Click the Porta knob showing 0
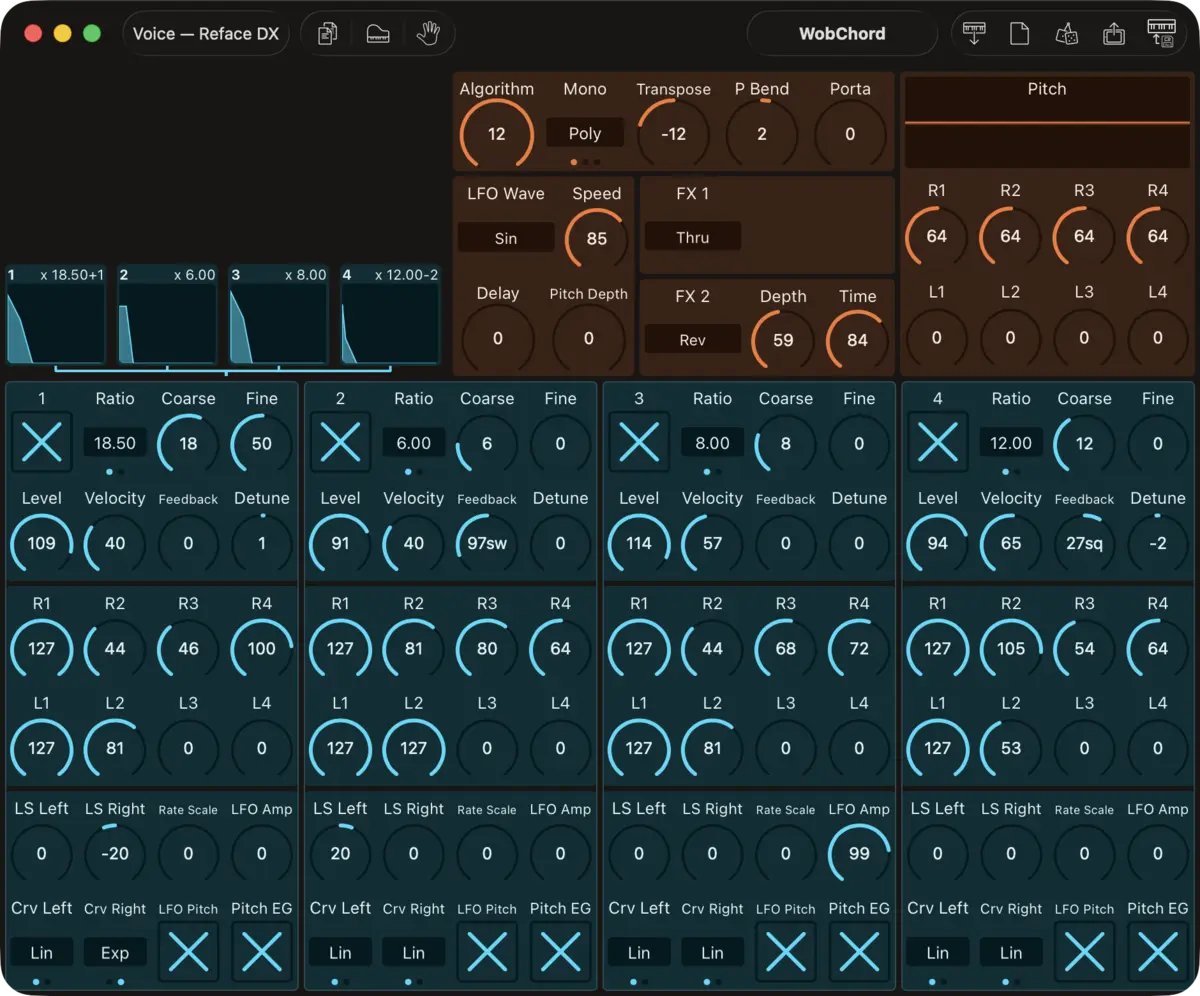1200x996 pixels. pyautogui.click(x=850, y=133)
